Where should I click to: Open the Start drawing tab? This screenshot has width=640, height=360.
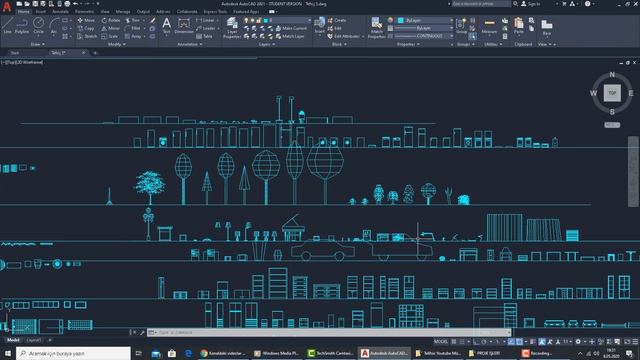click(x=15, y=53)
